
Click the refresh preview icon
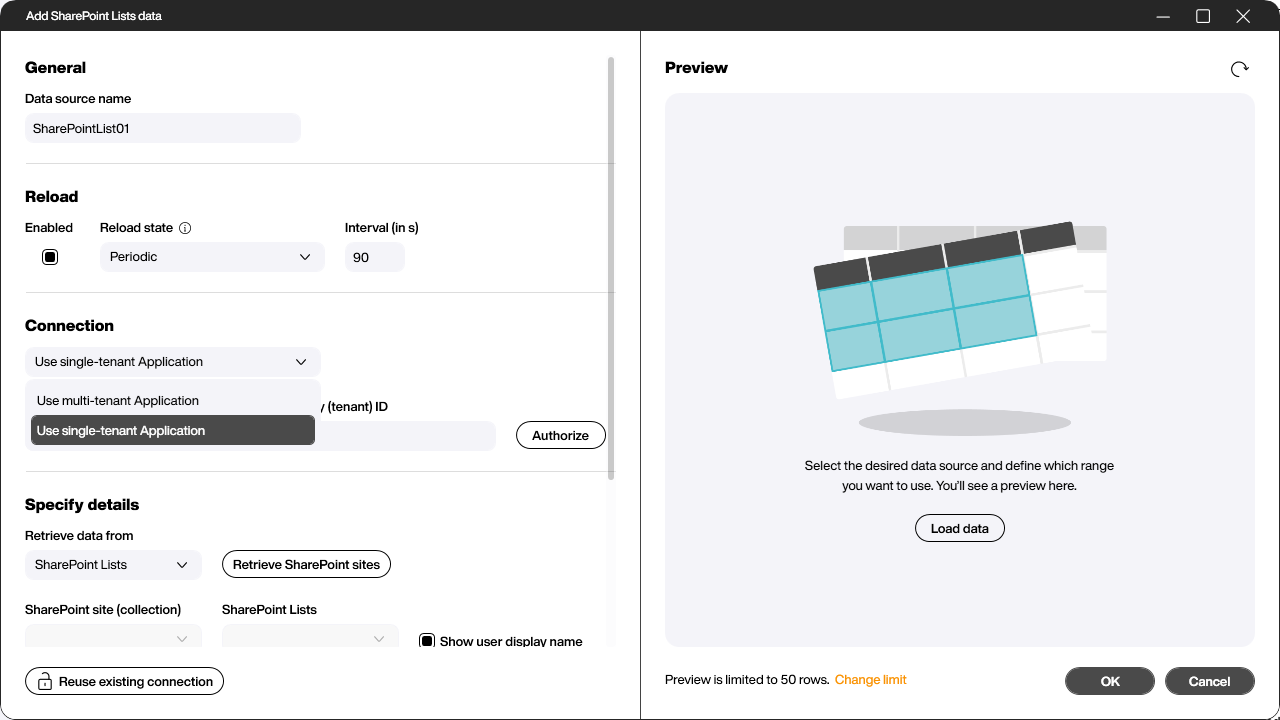click(x=1239, y=69)
